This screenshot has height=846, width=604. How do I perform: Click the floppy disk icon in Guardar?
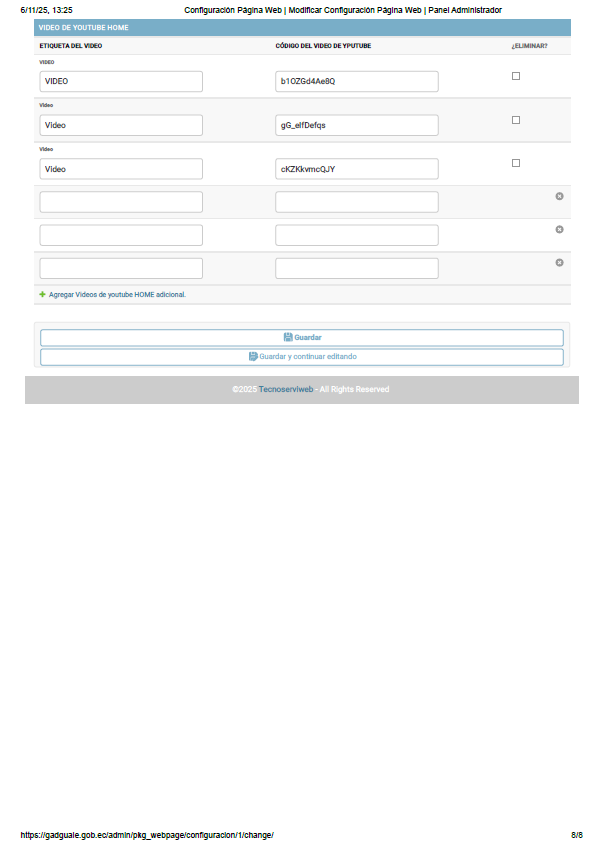coord(288,338)
